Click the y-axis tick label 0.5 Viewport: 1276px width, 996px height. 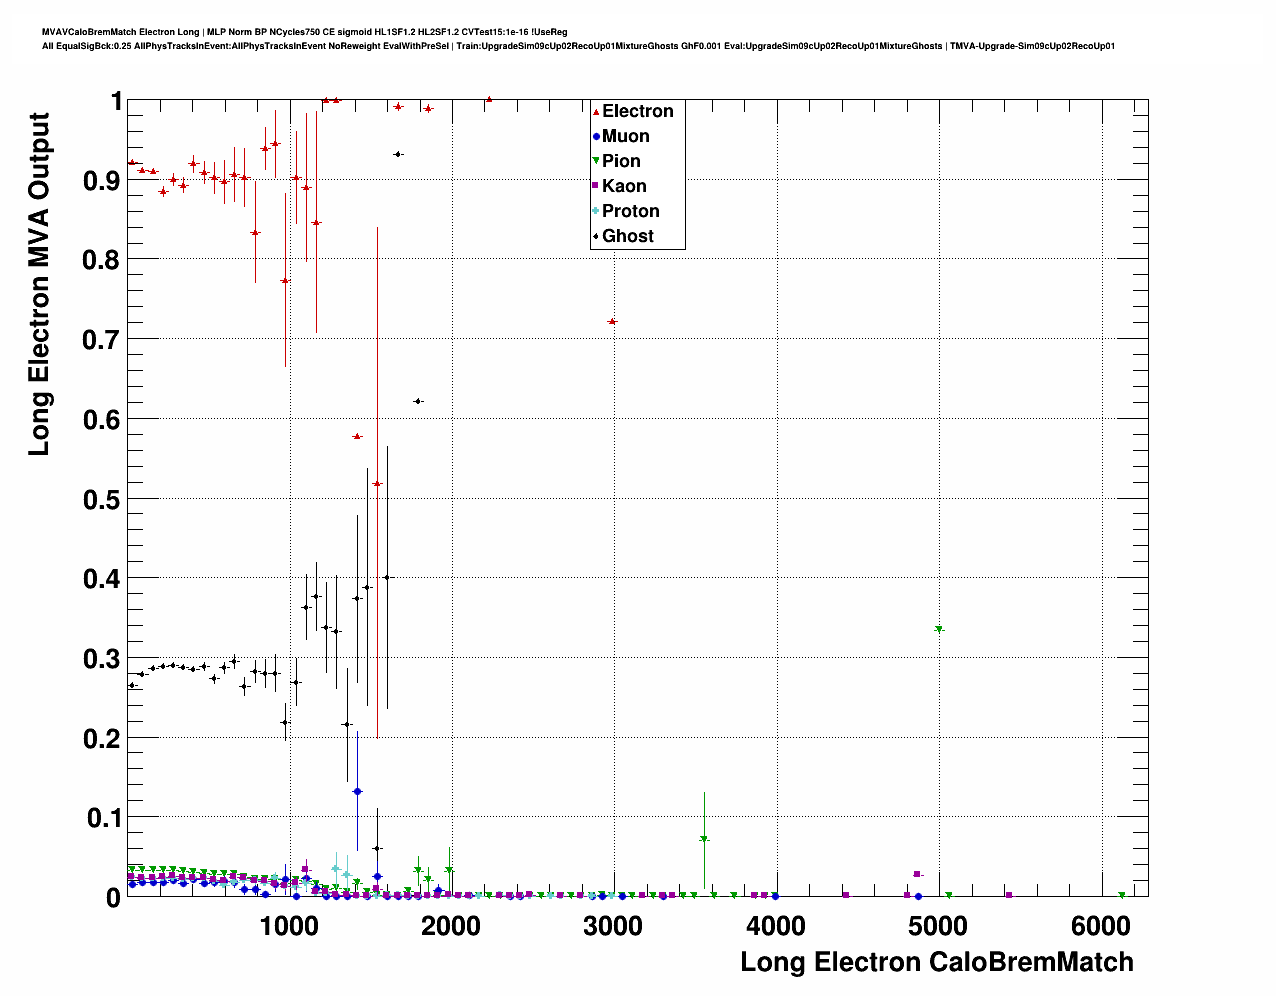click(x=101, y=499)
